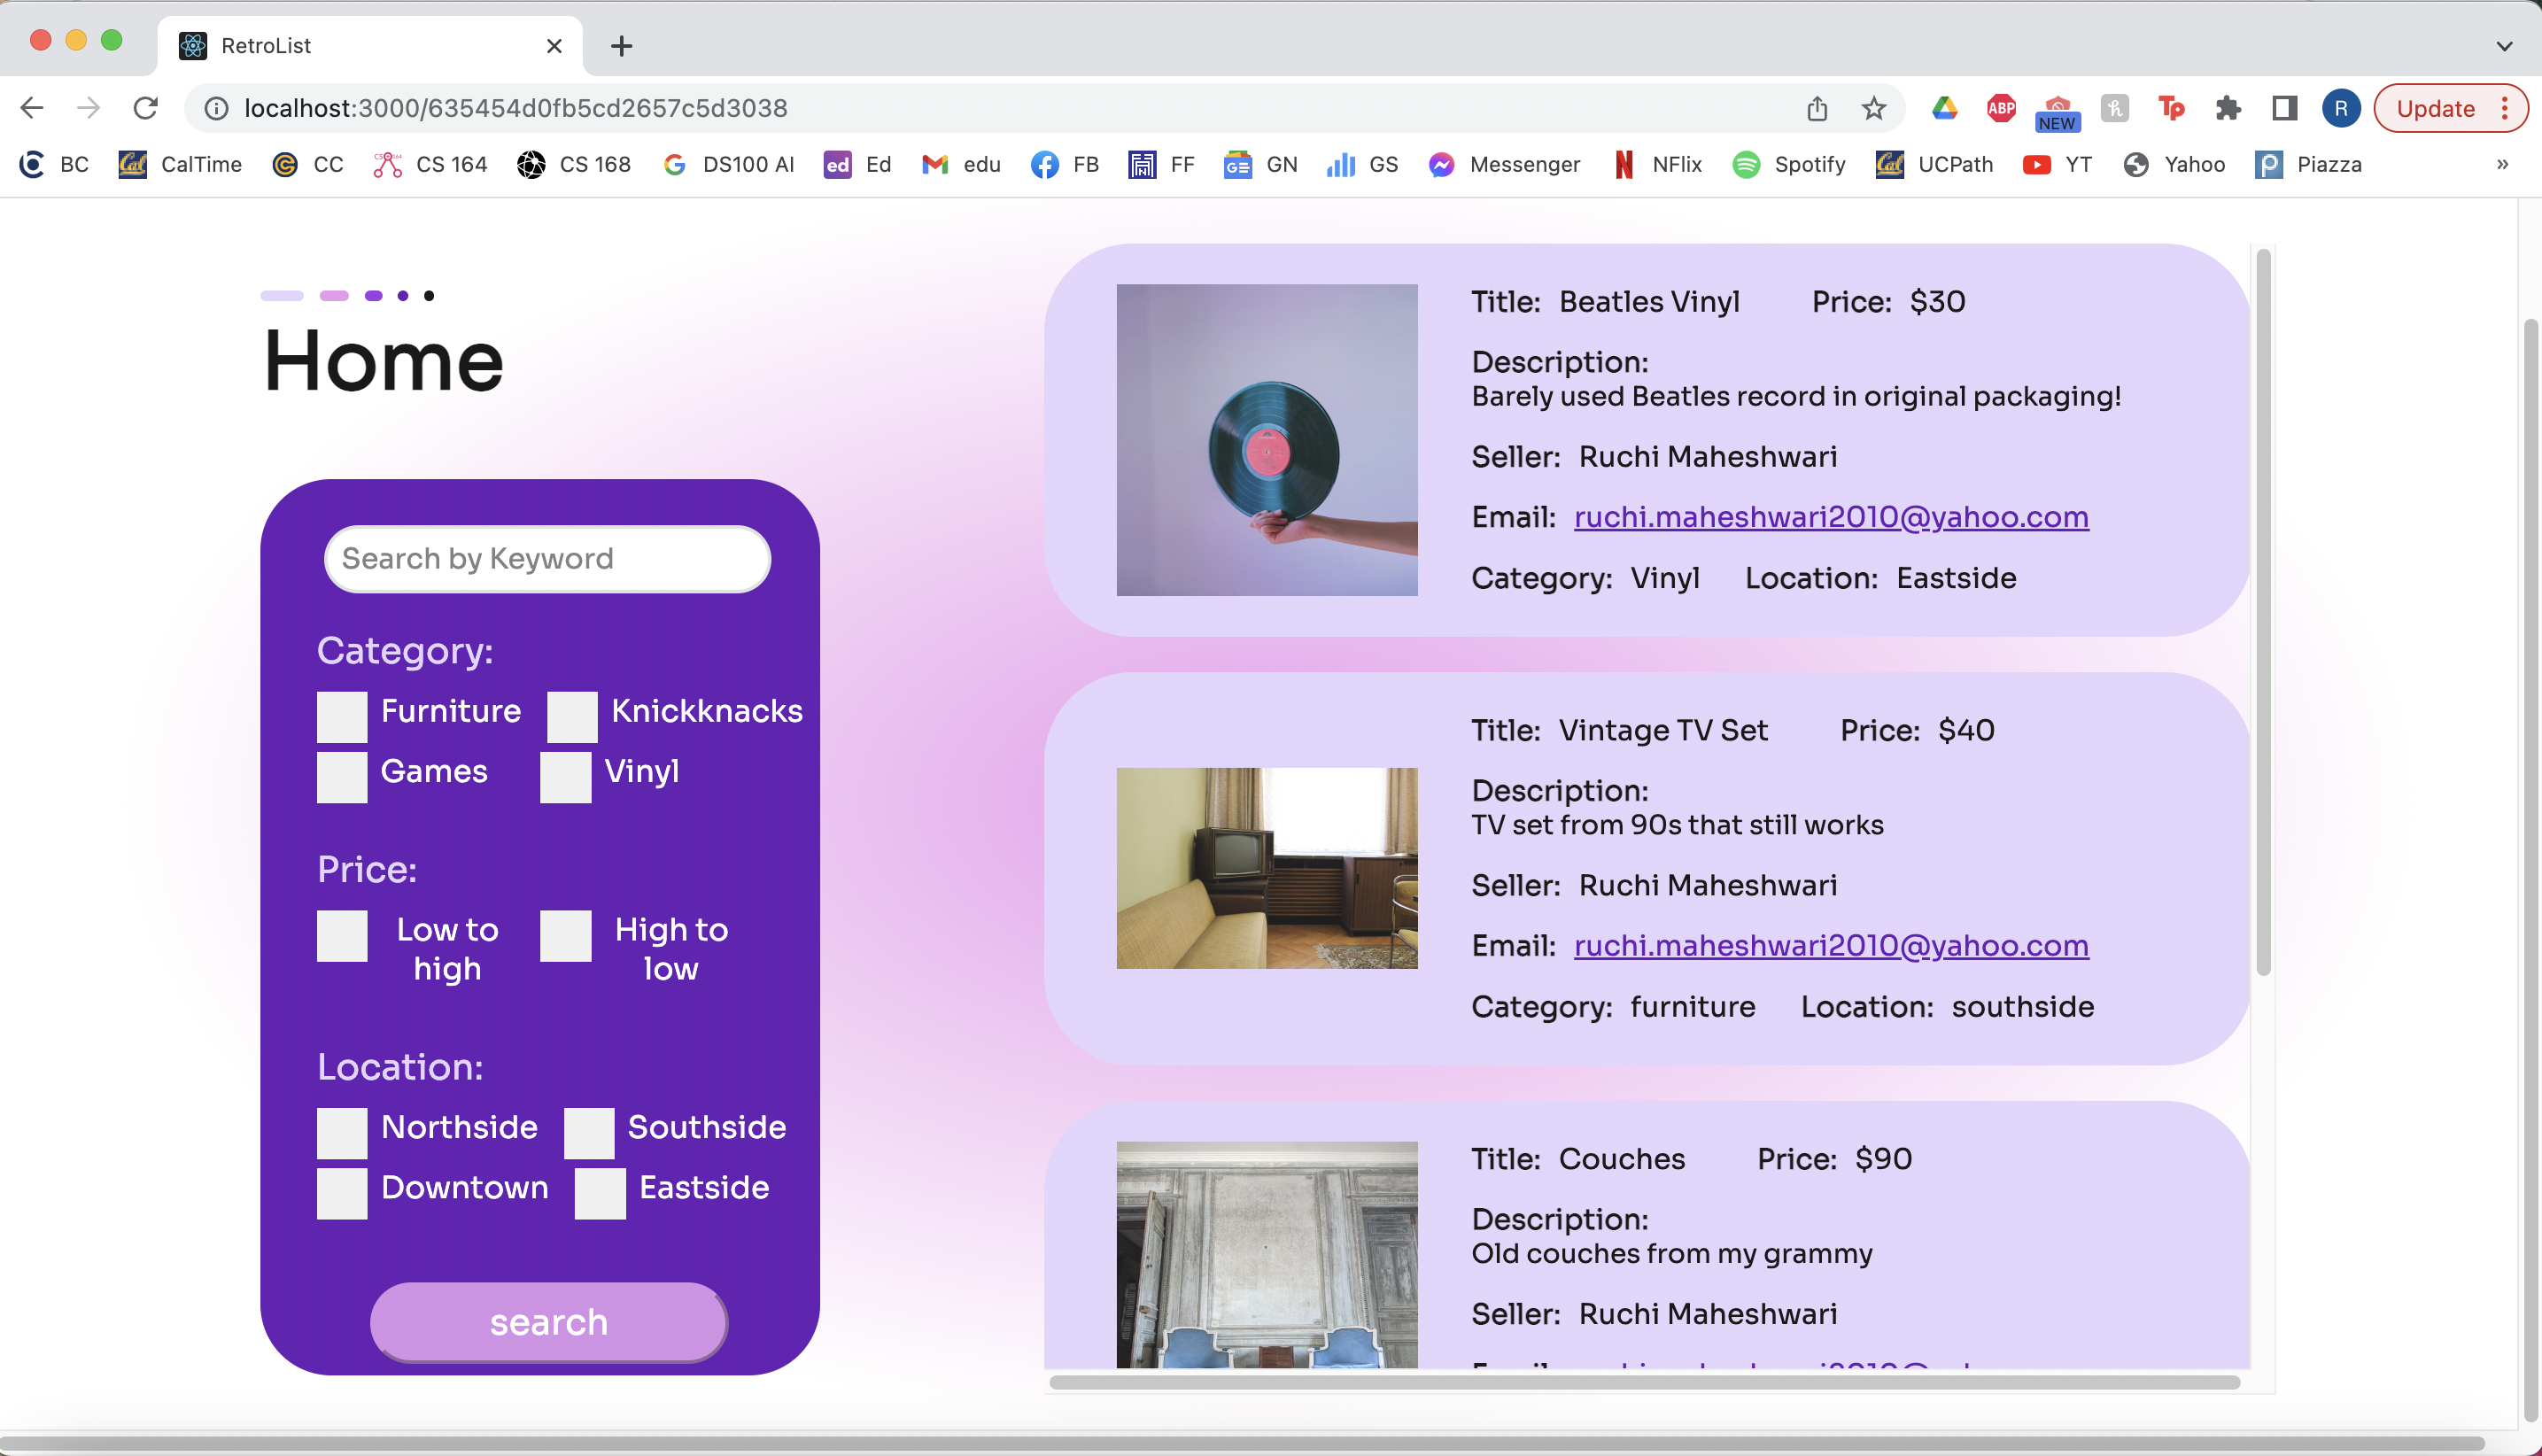Open the tab search dropdown arrow
Screen dimensions: 2542x1456
(x=2503, y=46)
